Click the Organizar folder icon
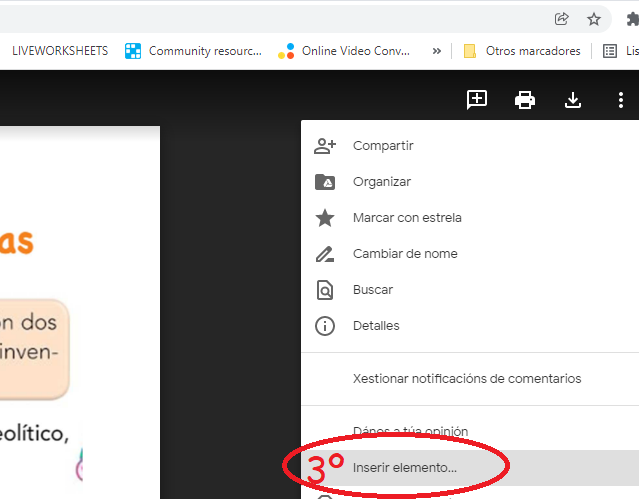The image size is (639, 499). click(x=325, y=182)
